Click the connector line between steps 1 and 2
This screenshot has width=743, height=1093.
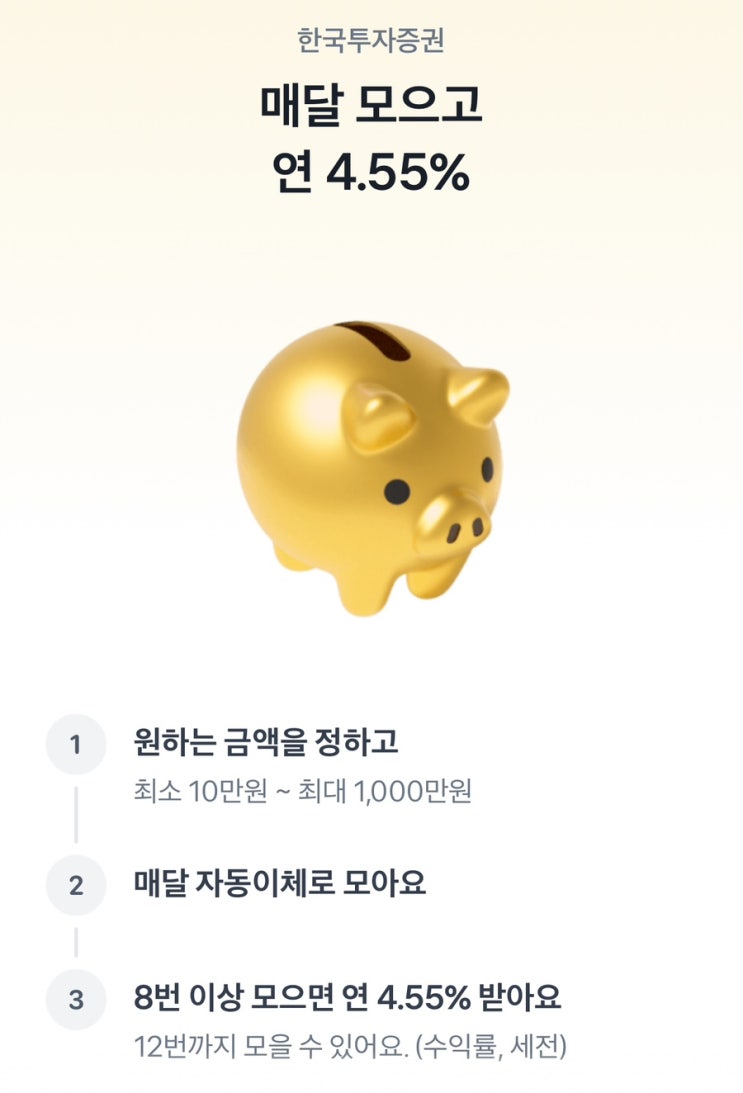76,814
